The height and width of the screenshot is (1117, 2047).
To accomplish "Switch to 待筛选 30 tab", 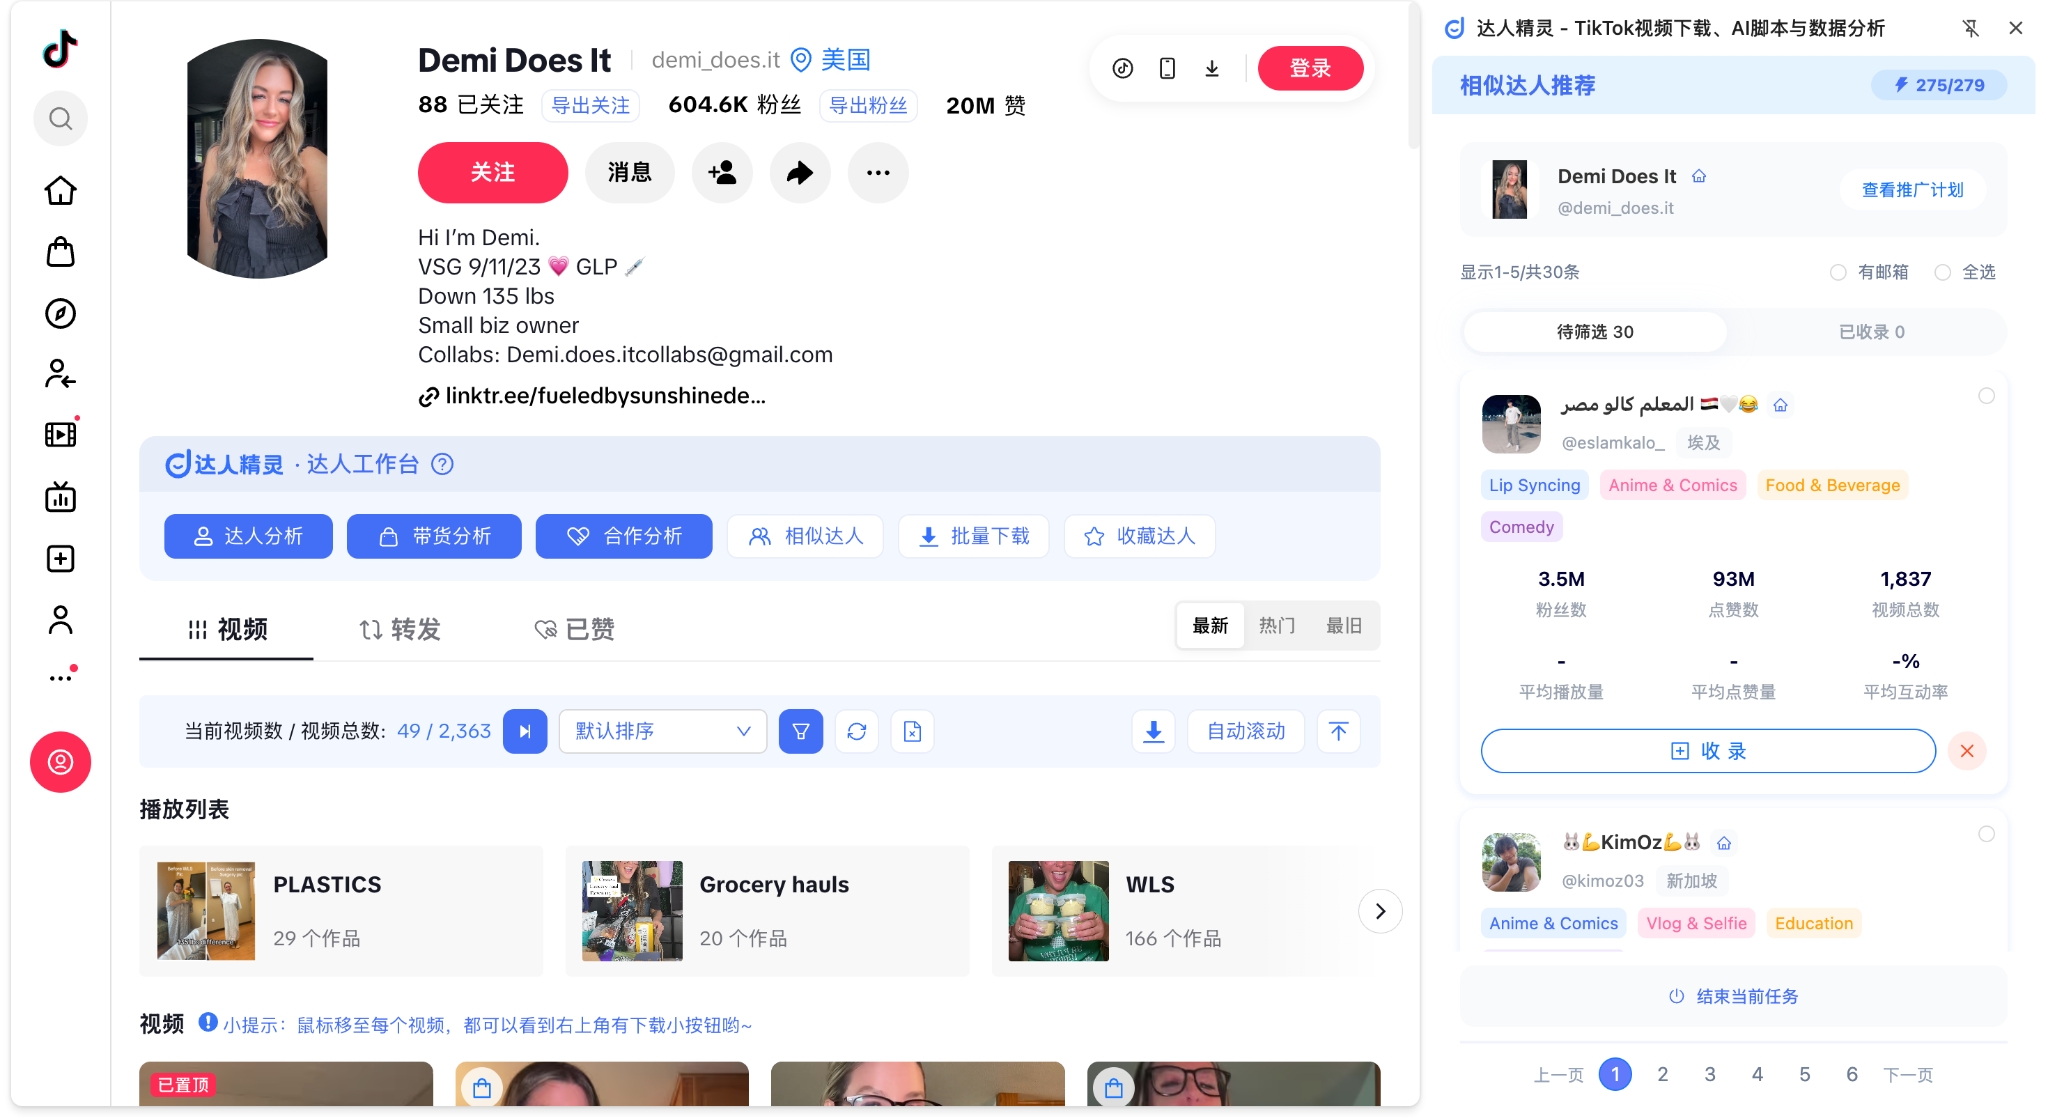I will 1595,332.
